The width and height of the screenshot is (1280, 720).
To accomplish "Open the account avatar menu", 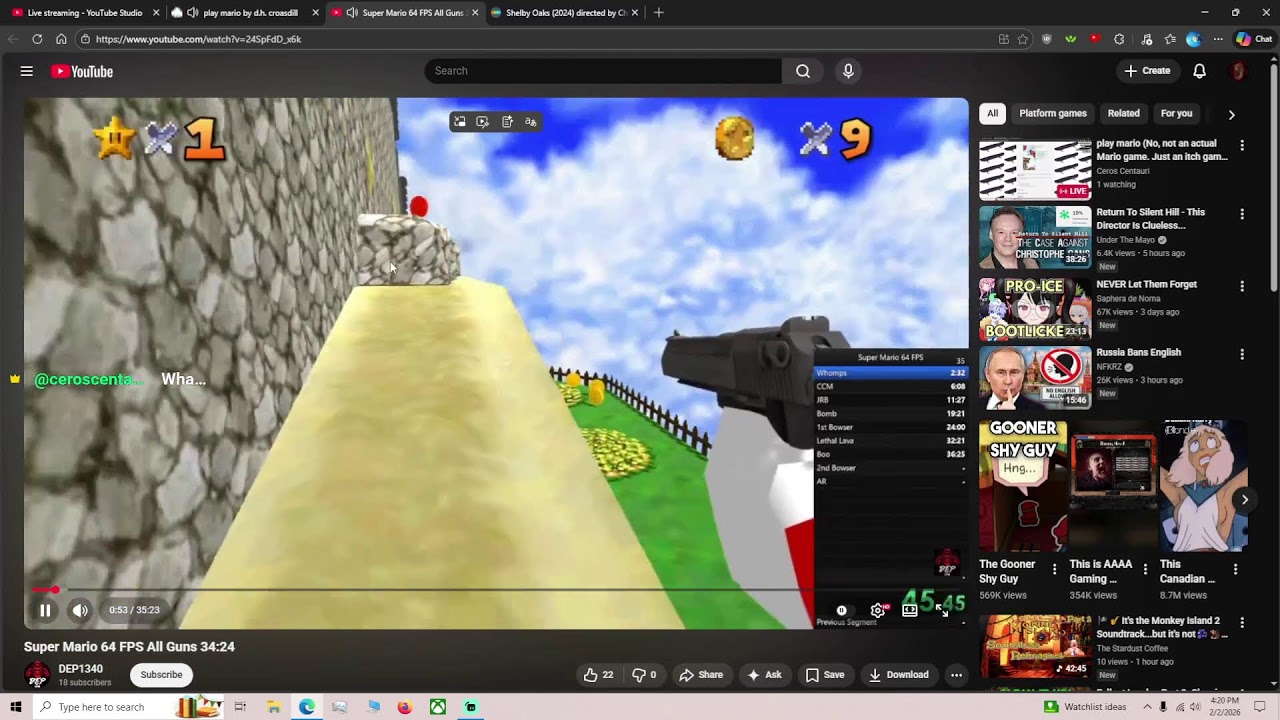I will [1238, 71].
